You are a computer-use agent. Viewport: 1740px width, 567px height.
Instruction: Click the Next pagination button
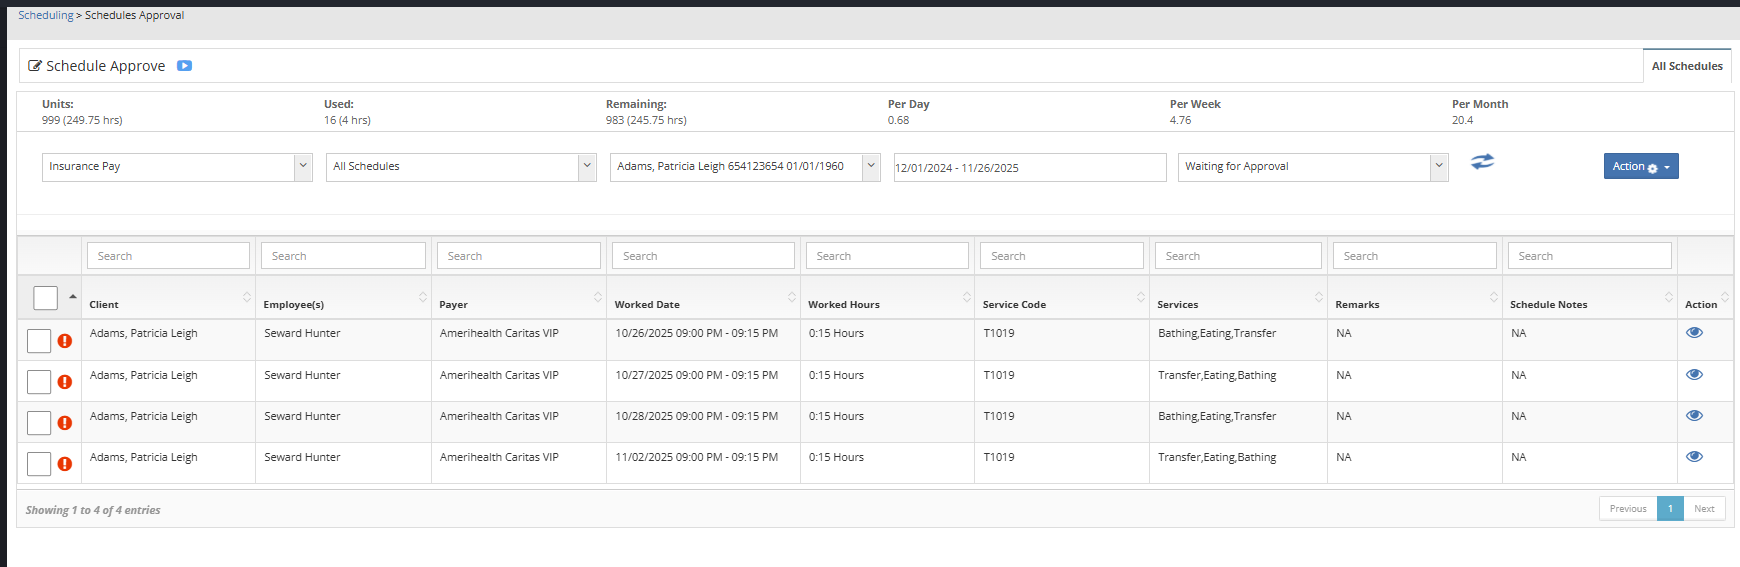pos(1704,509)
